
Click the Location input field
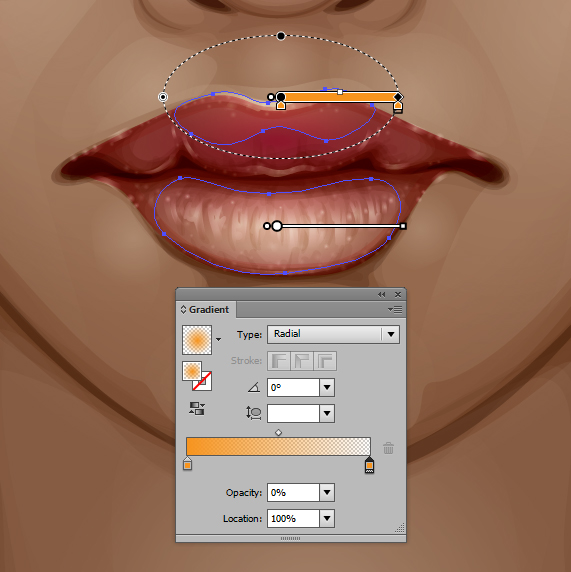point(293,518)
